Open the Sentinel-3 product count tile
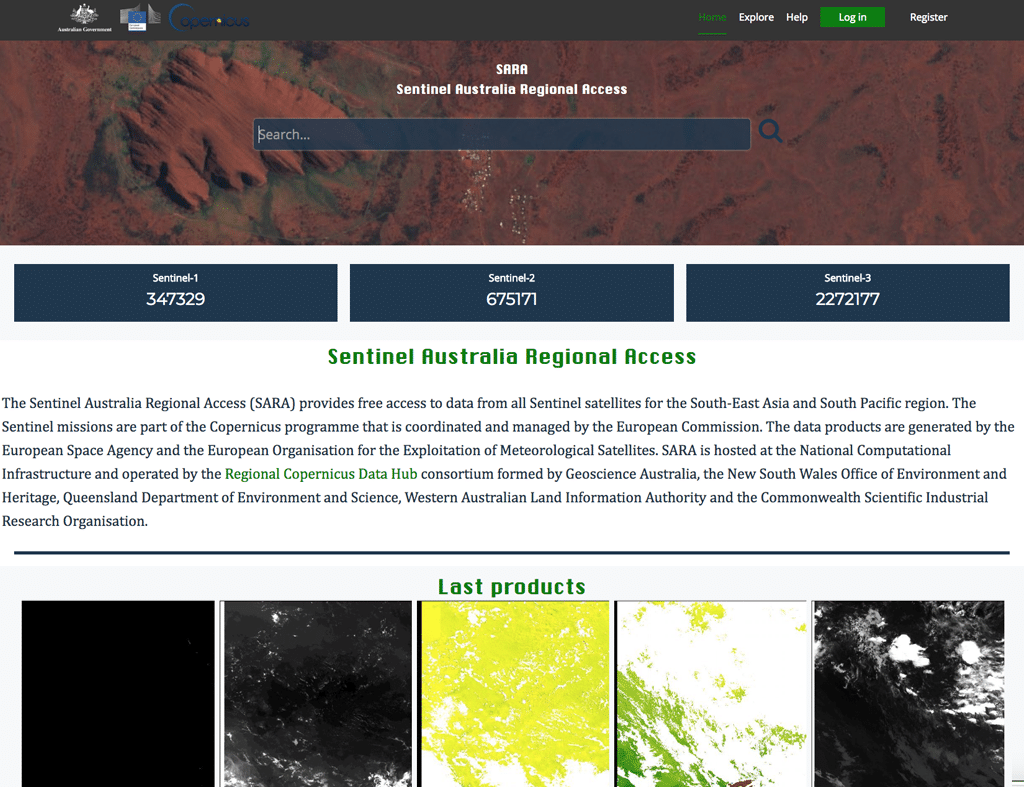1024x787 pixels. 847,293
